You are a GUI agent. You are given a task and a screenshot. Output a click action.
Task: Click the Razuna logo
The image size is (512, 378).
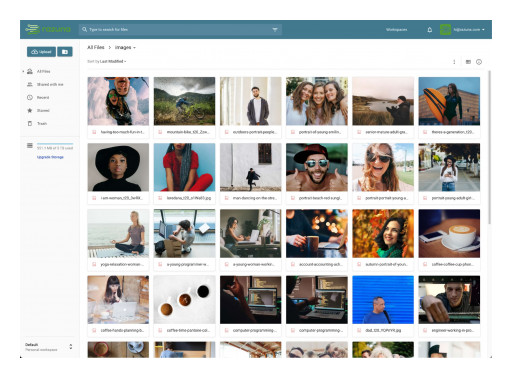(48, 29)
